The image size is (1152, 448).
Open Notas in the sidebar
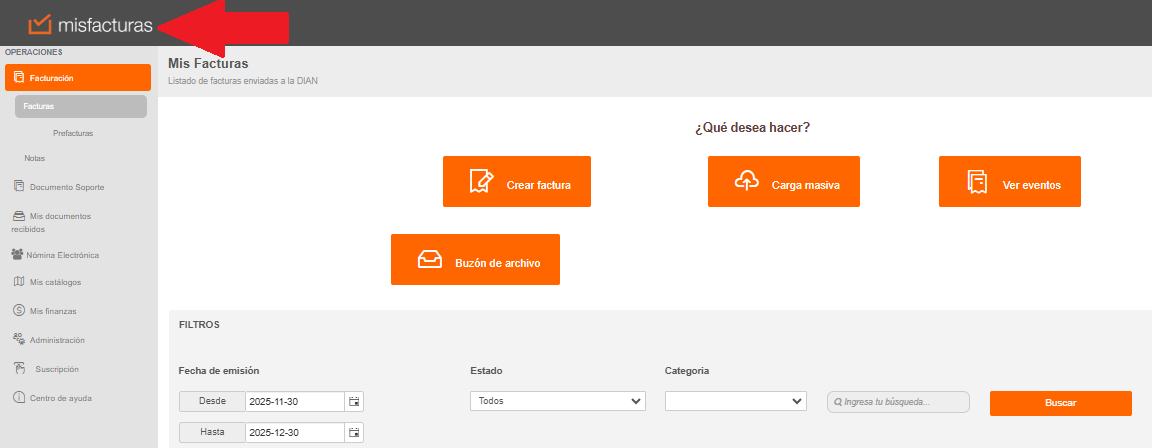[35, 158]
